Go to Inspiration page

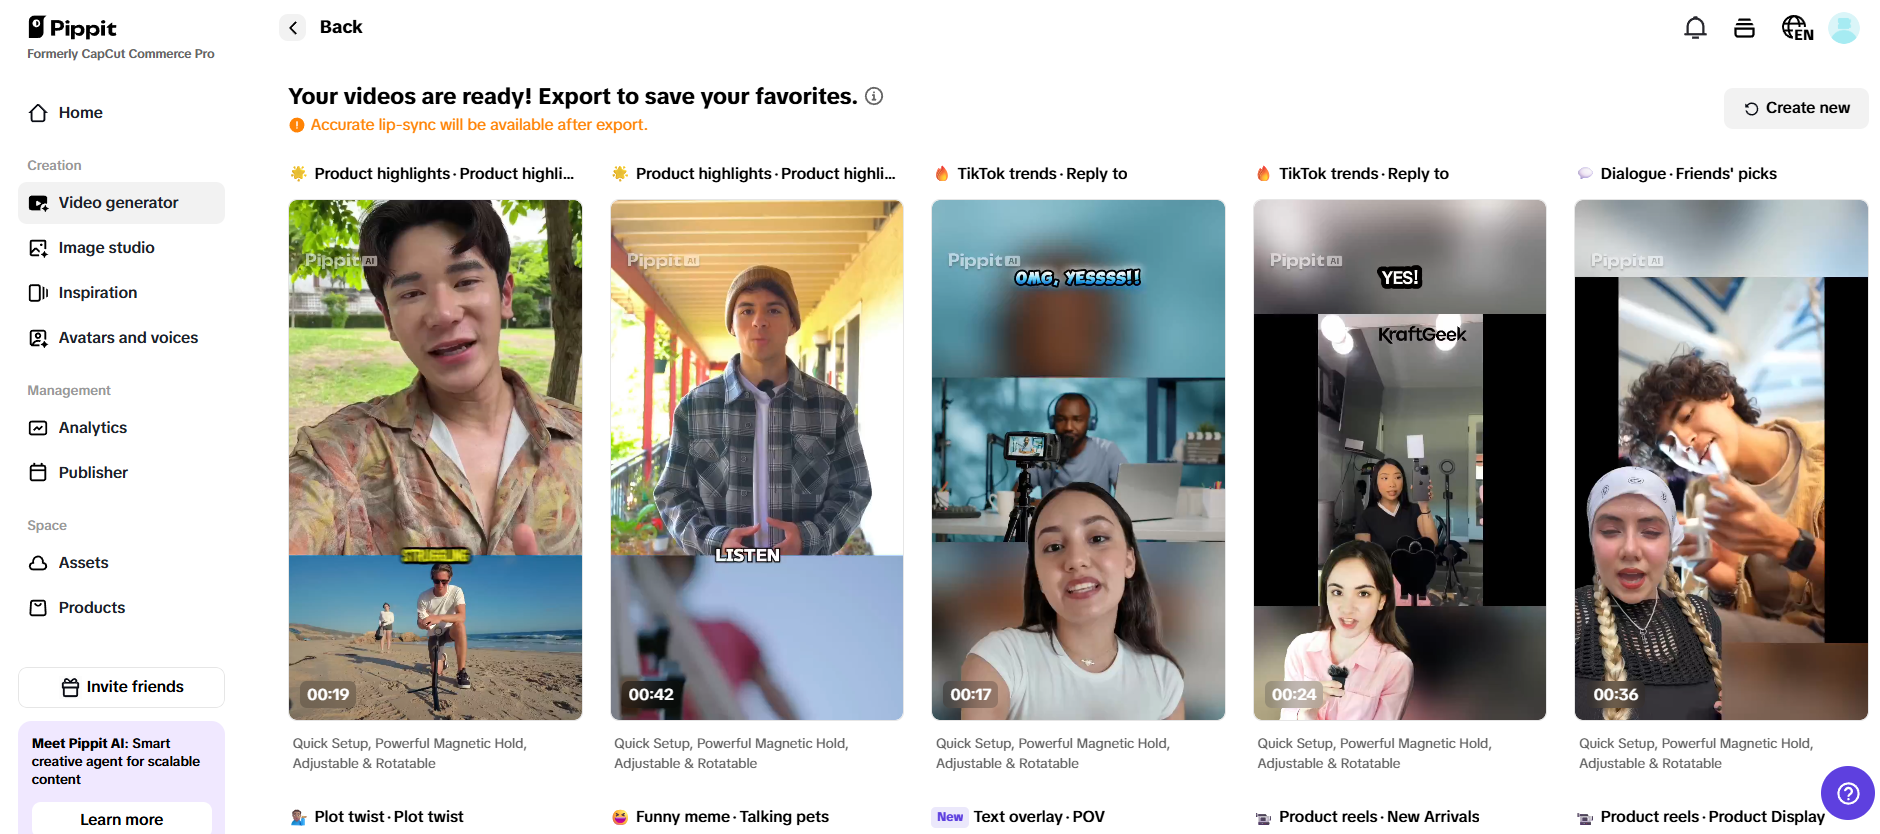click(x=121, y=293)
